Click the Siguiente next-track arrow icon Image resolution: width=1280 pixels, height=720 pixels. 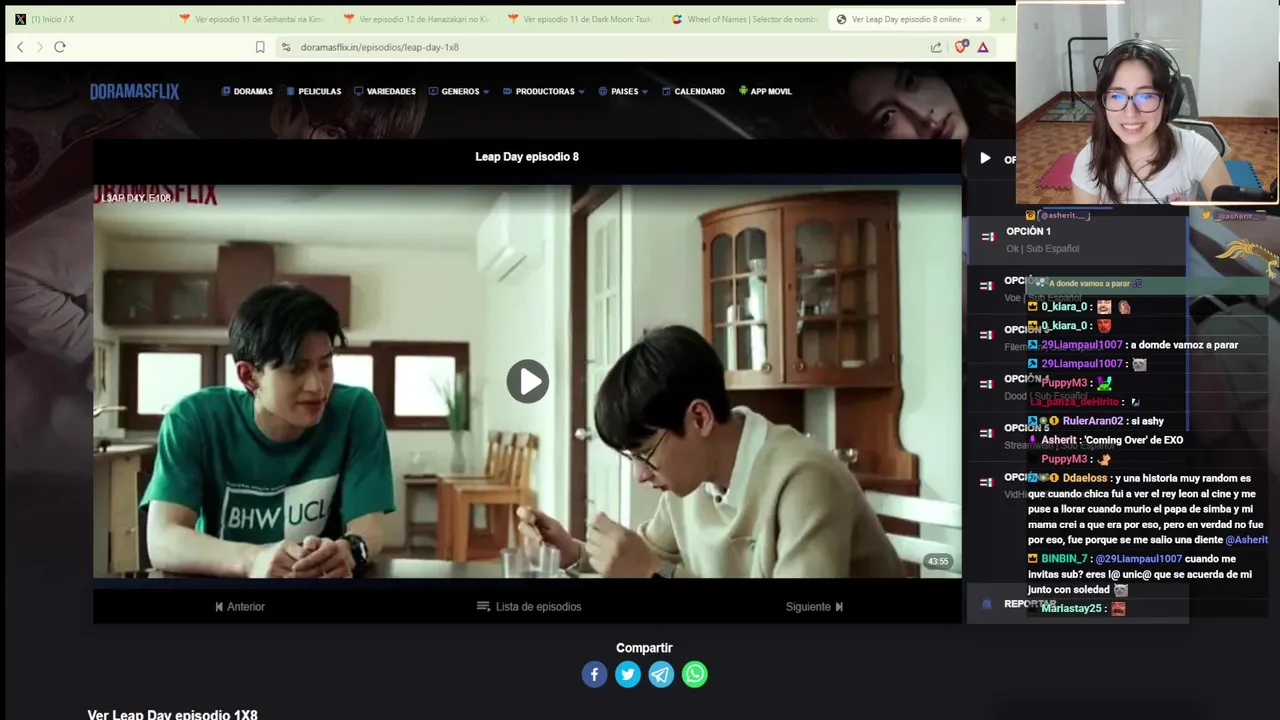(x=839, y=606)
